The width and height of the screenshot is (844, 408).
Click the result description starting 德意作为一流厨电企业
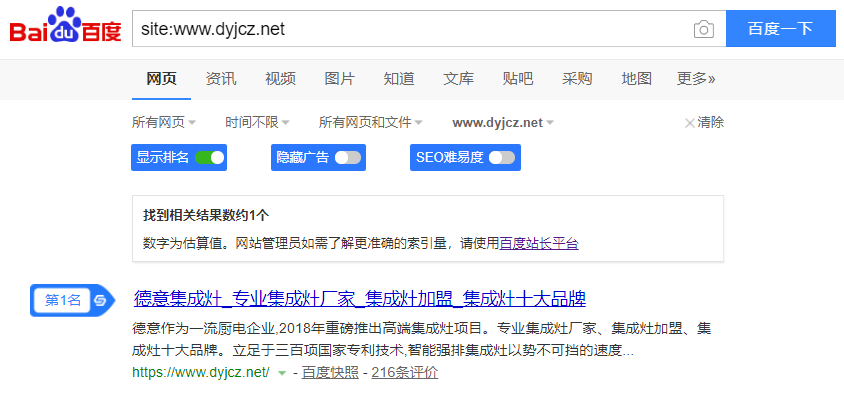421,340
